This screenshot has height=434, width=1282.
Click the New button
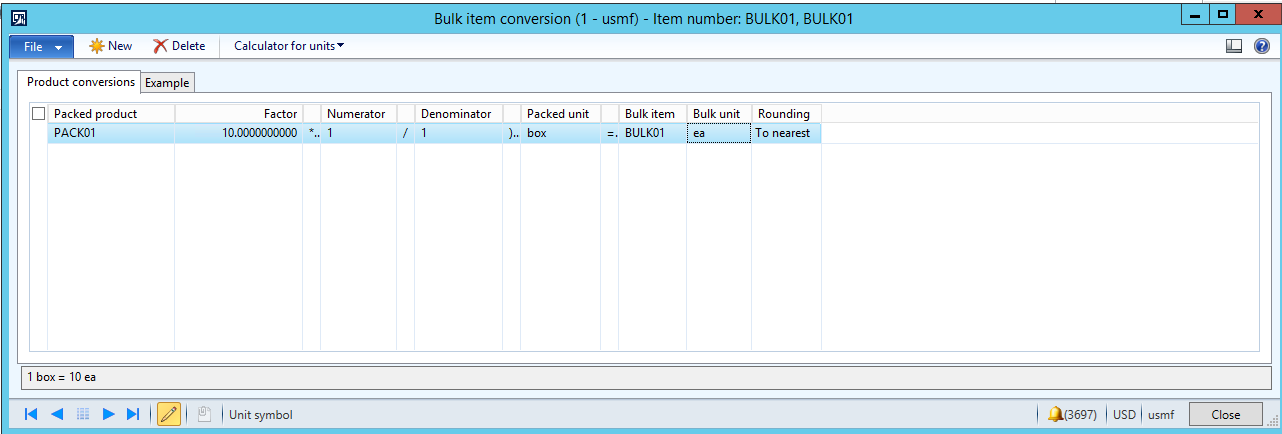pos(111,46)
